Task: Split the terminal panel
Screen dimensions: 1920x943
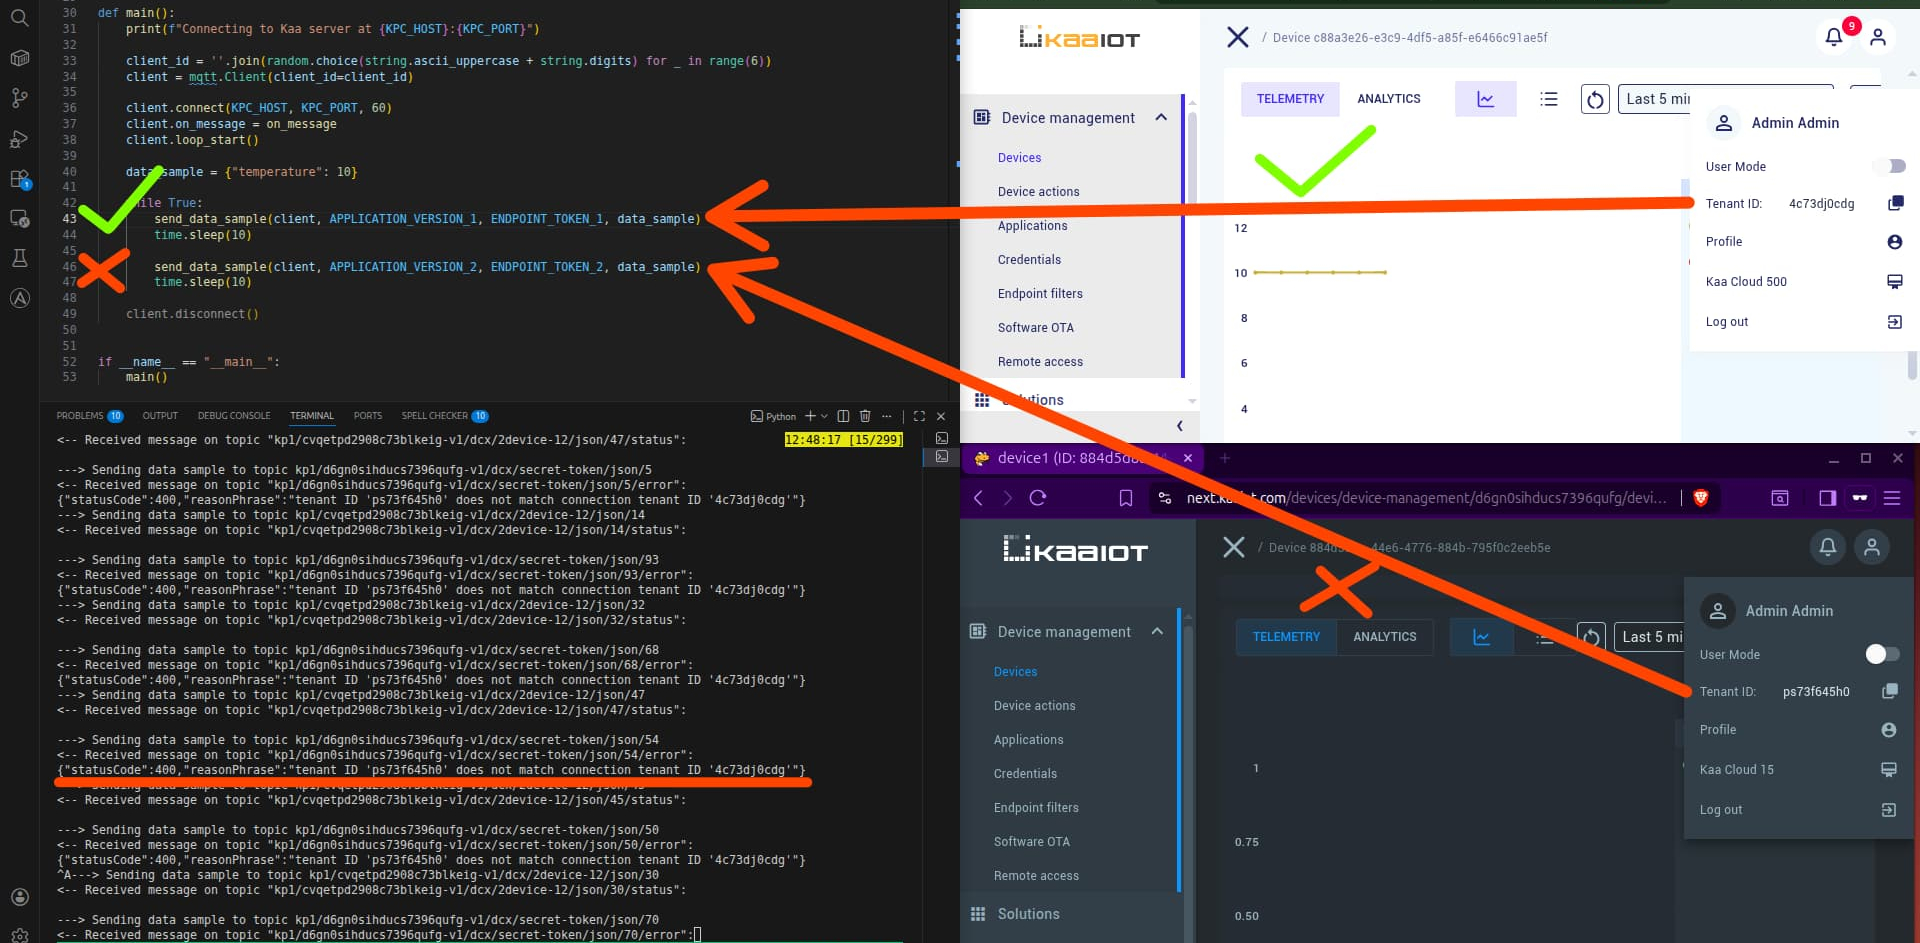Action: [843, 416]
